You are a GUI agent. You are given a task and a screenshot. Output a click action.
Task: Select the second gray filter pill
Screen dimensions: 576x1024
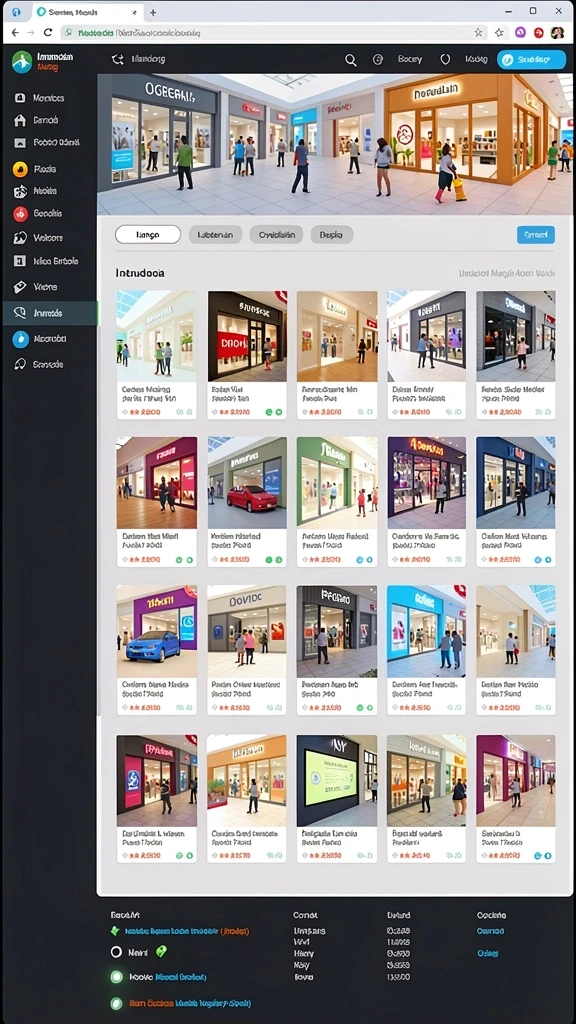point(216,234)
